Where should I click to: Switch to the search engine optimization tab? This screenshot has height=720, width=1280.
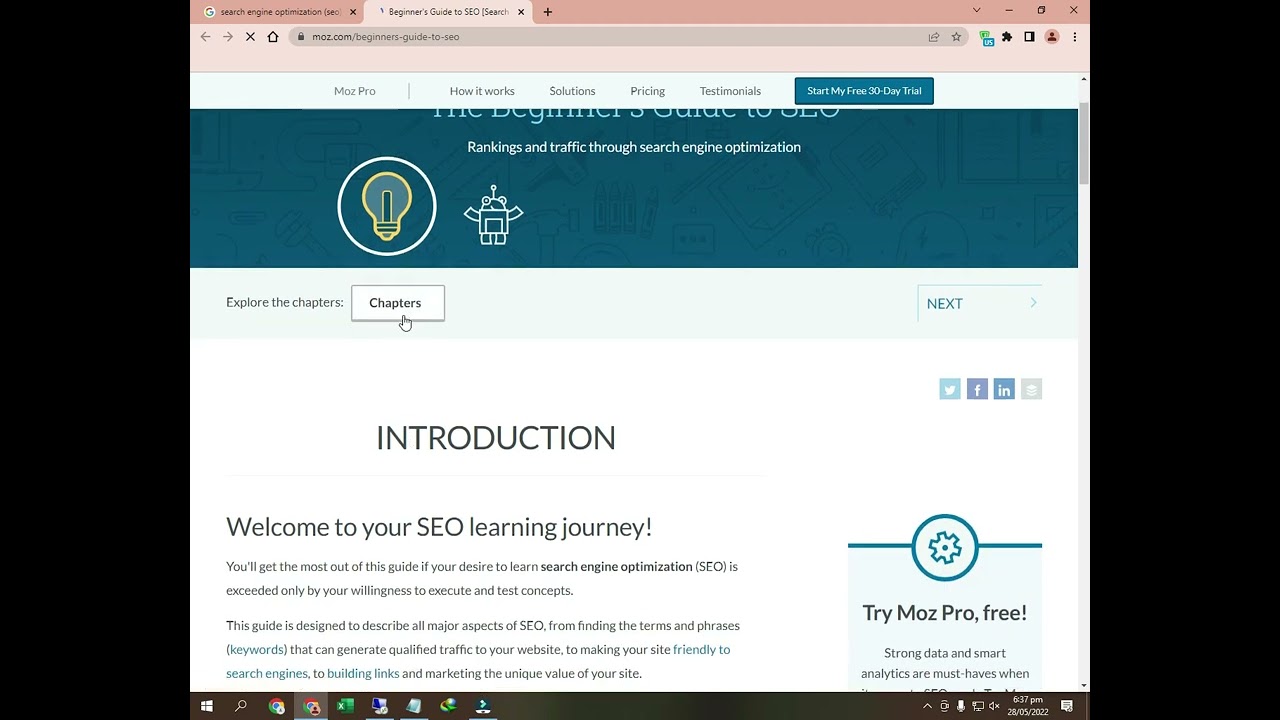point(280,12)
